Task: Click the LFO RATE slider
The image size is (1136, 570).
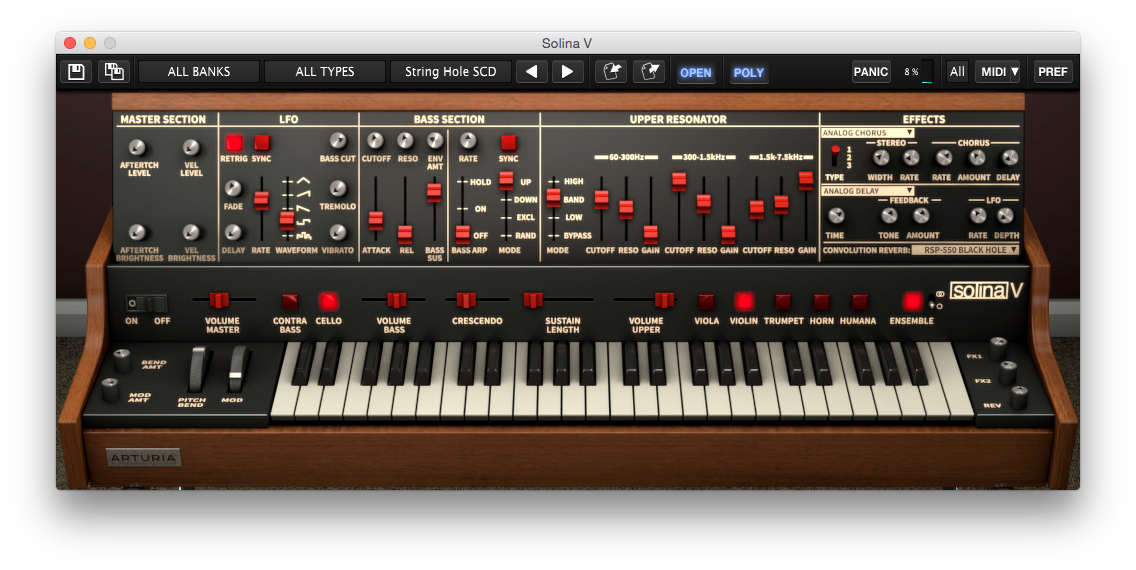Action: click(261, 200)
